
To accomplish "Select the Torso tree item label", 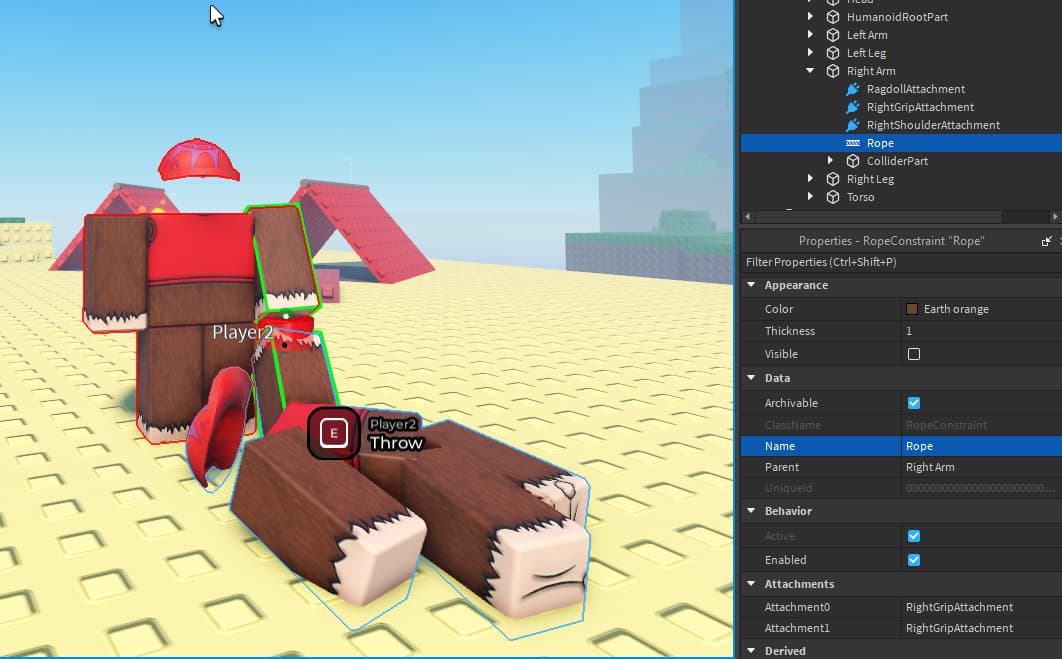I will click(860, 197).
